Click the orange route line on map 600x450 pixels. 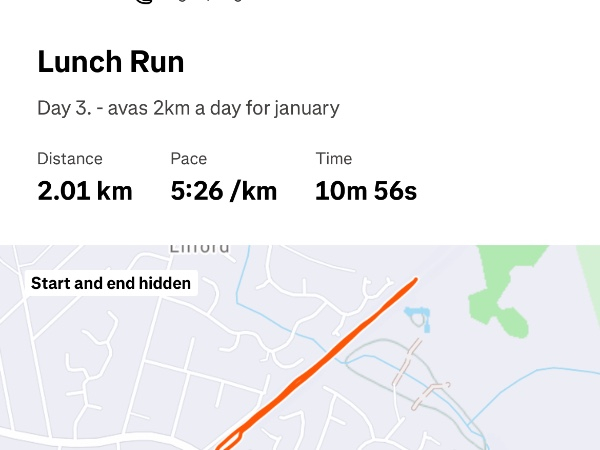point(320,360)
